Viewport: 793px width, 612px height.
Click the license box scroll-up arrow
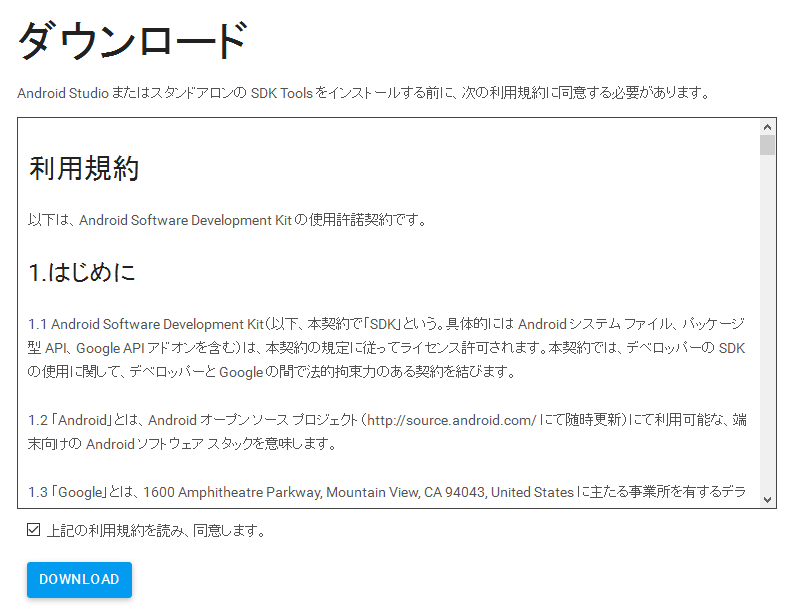(x=767, y=127)
